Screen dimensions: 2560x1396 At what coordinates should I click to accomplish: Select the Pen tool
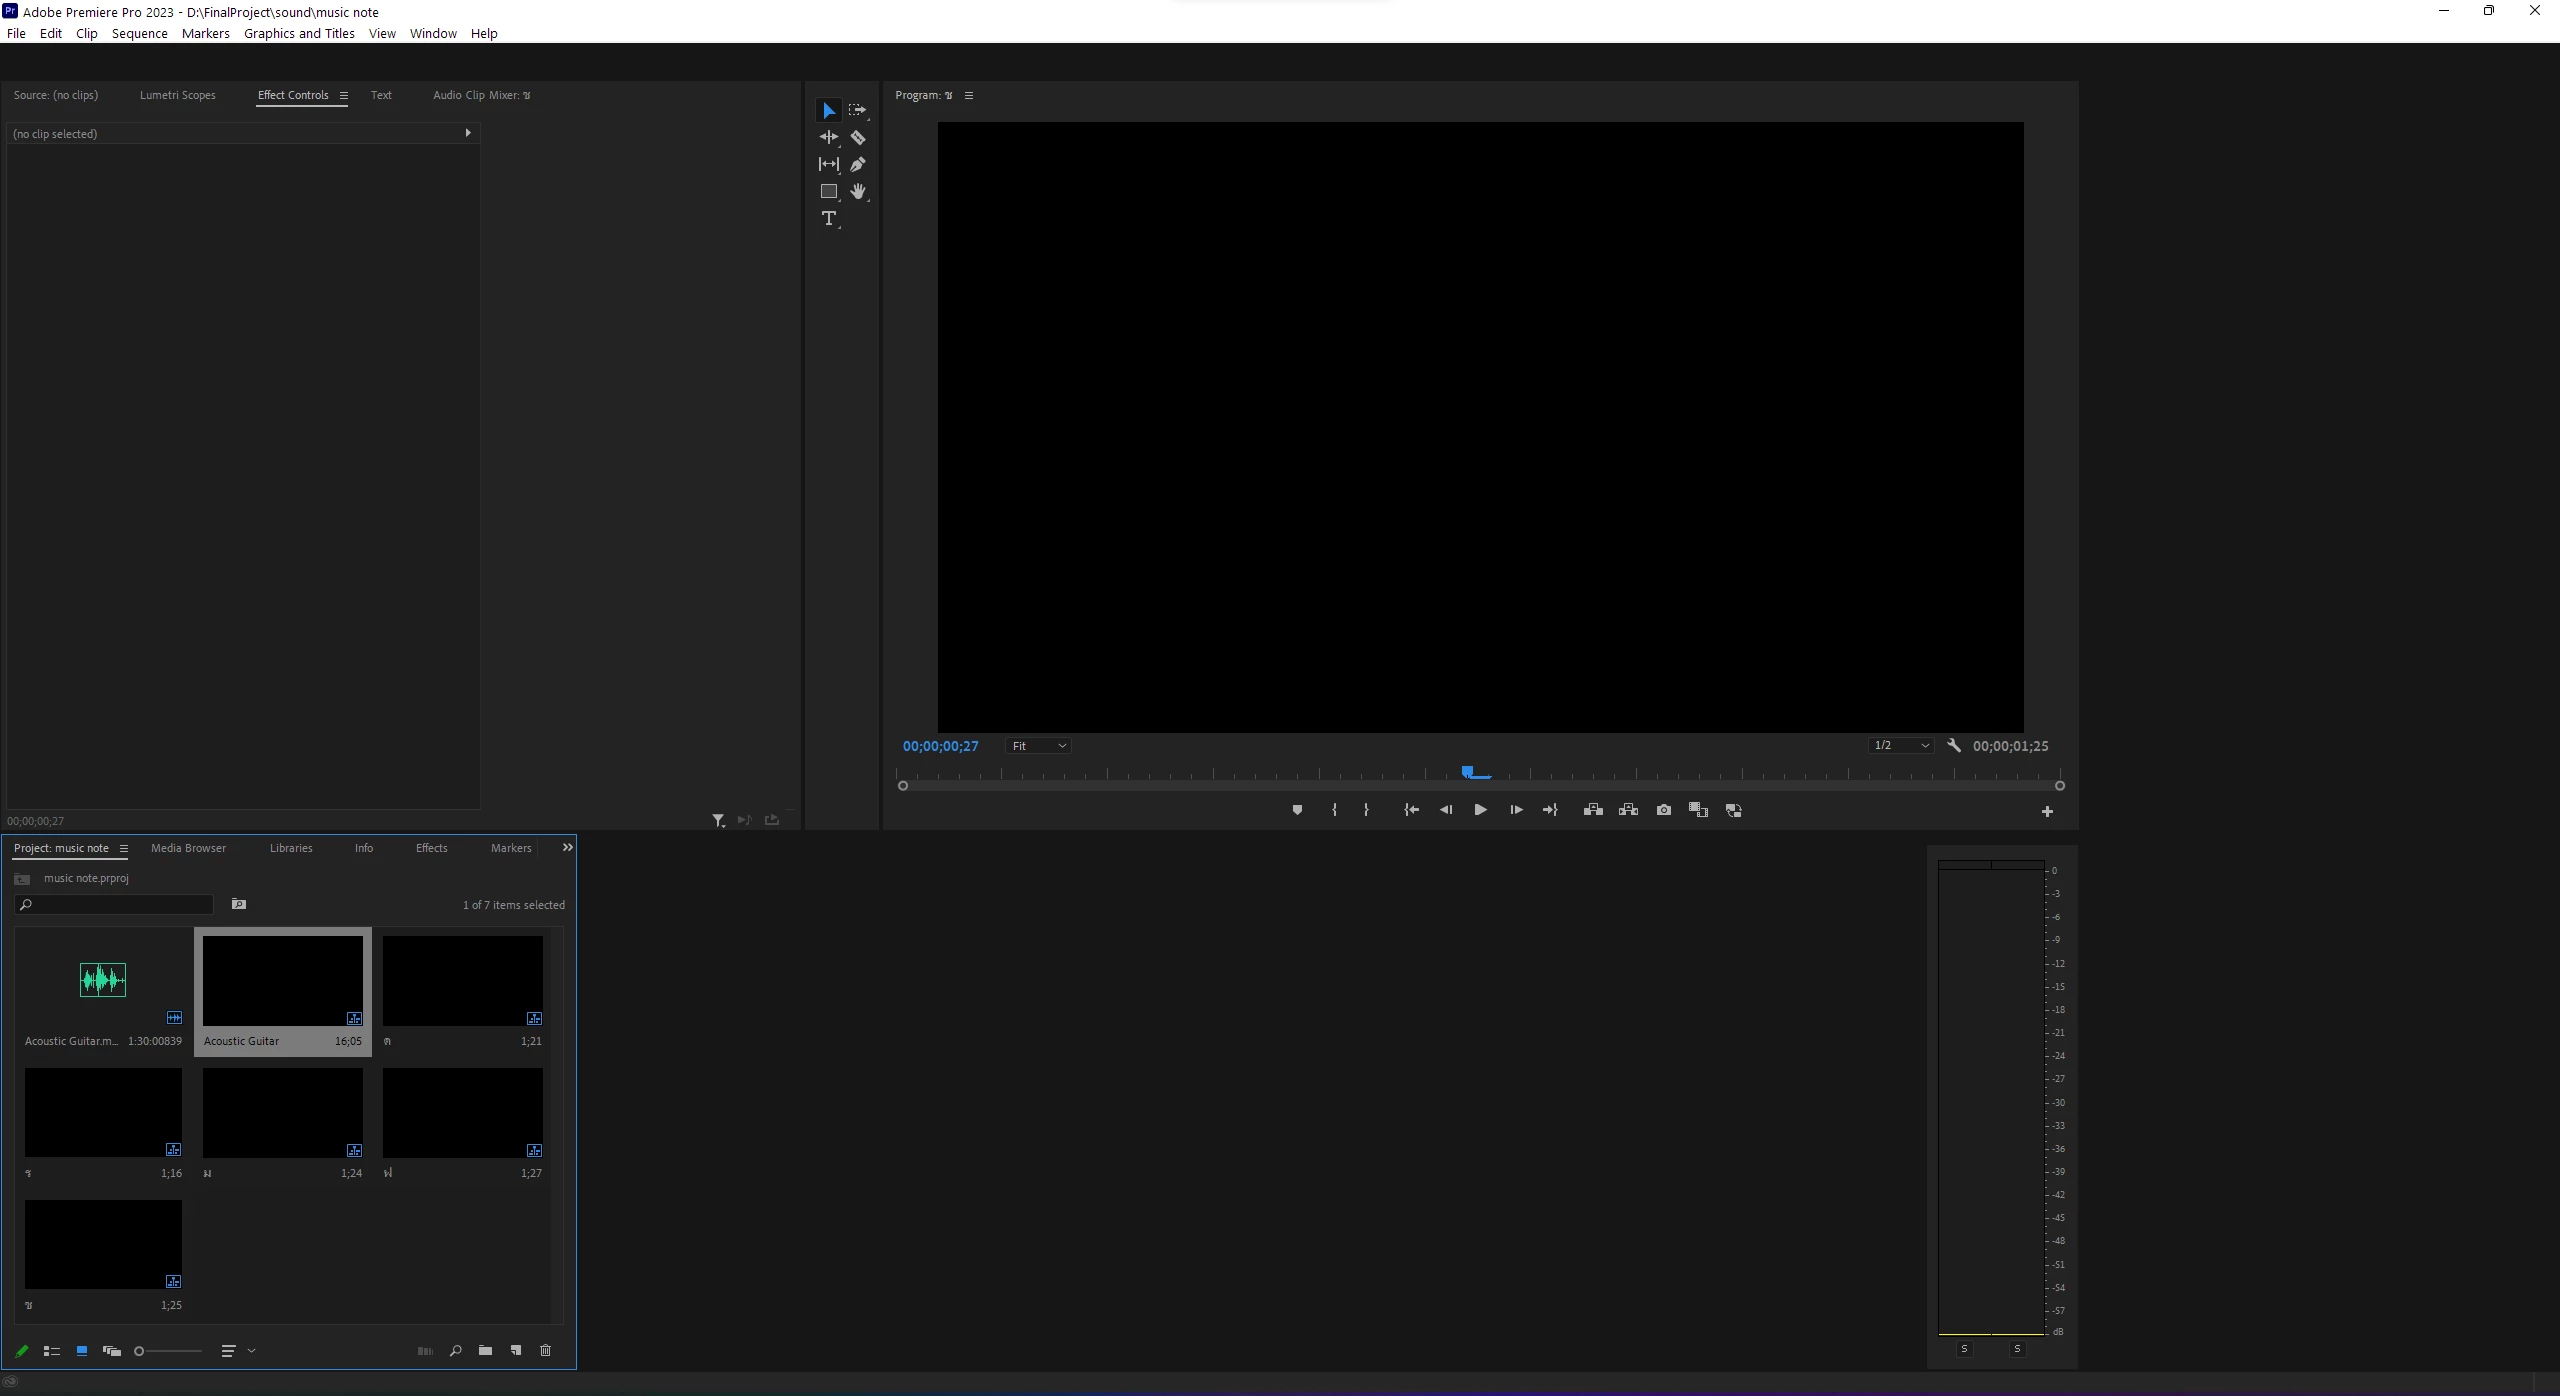(x=858, y=165)
